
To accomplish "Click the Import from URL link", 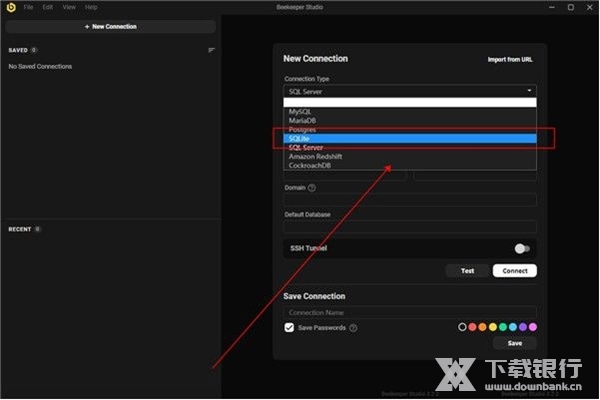I will point(510,60).
